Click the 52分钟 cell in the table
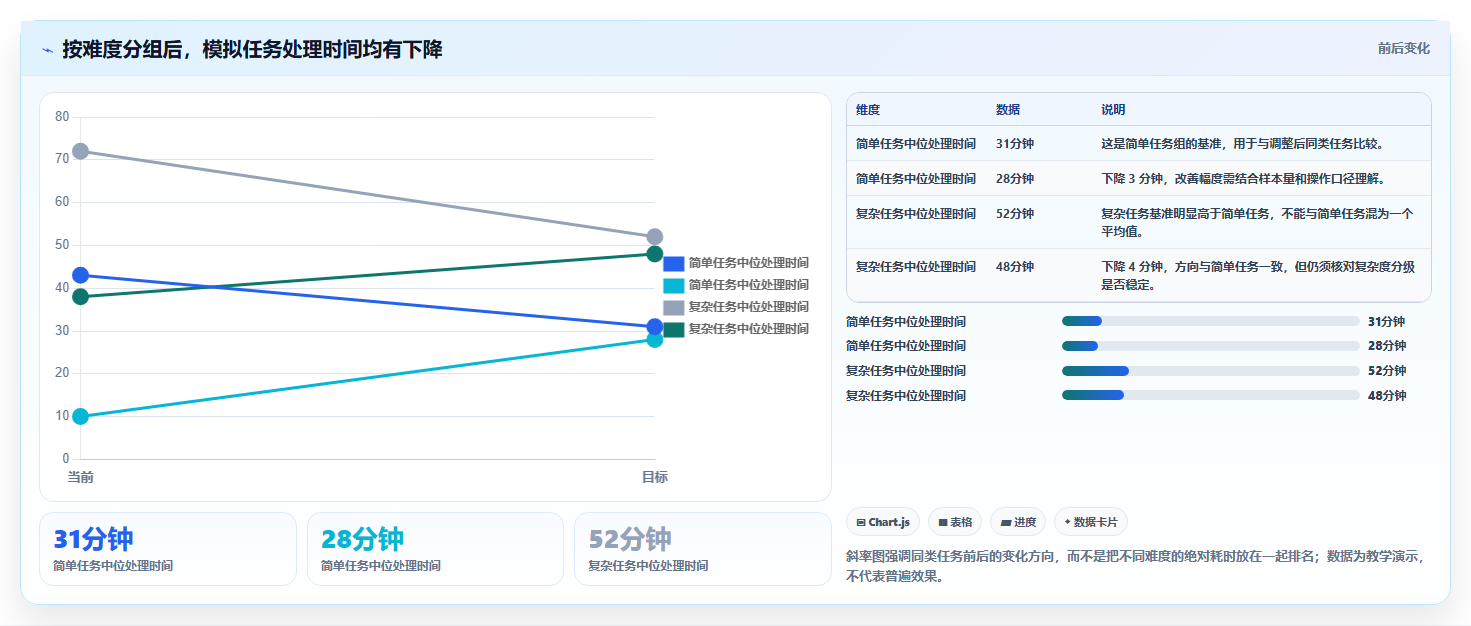This screenshot has width=1471, height=626. (x=1015, y=214)
